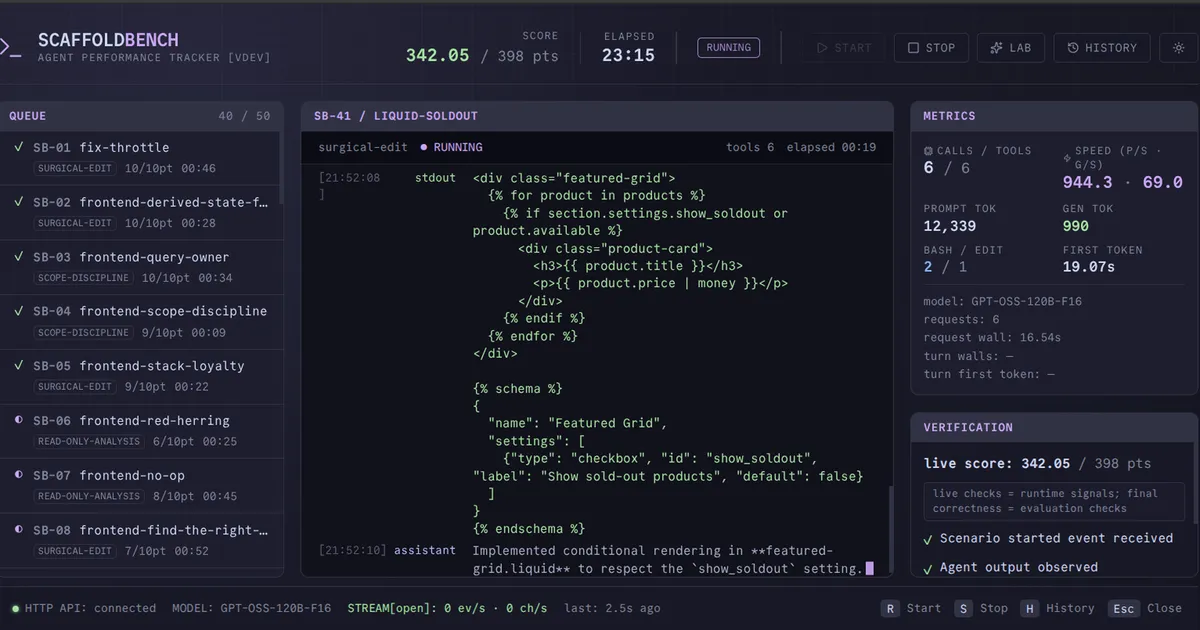
Task: Click the checkmark icon beside SB-03
Action: coord(18,257)
